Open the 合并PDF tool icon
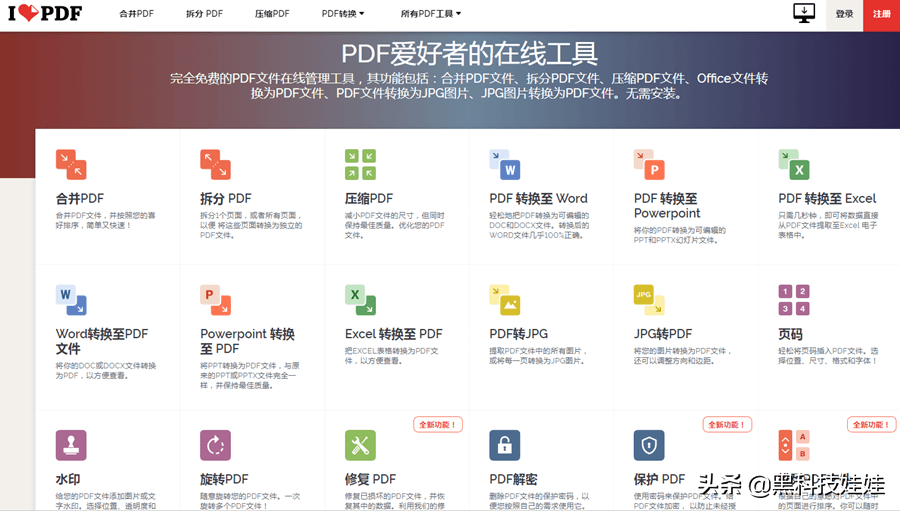Screen dimensions: 900x511 click(x=71, y=164)
